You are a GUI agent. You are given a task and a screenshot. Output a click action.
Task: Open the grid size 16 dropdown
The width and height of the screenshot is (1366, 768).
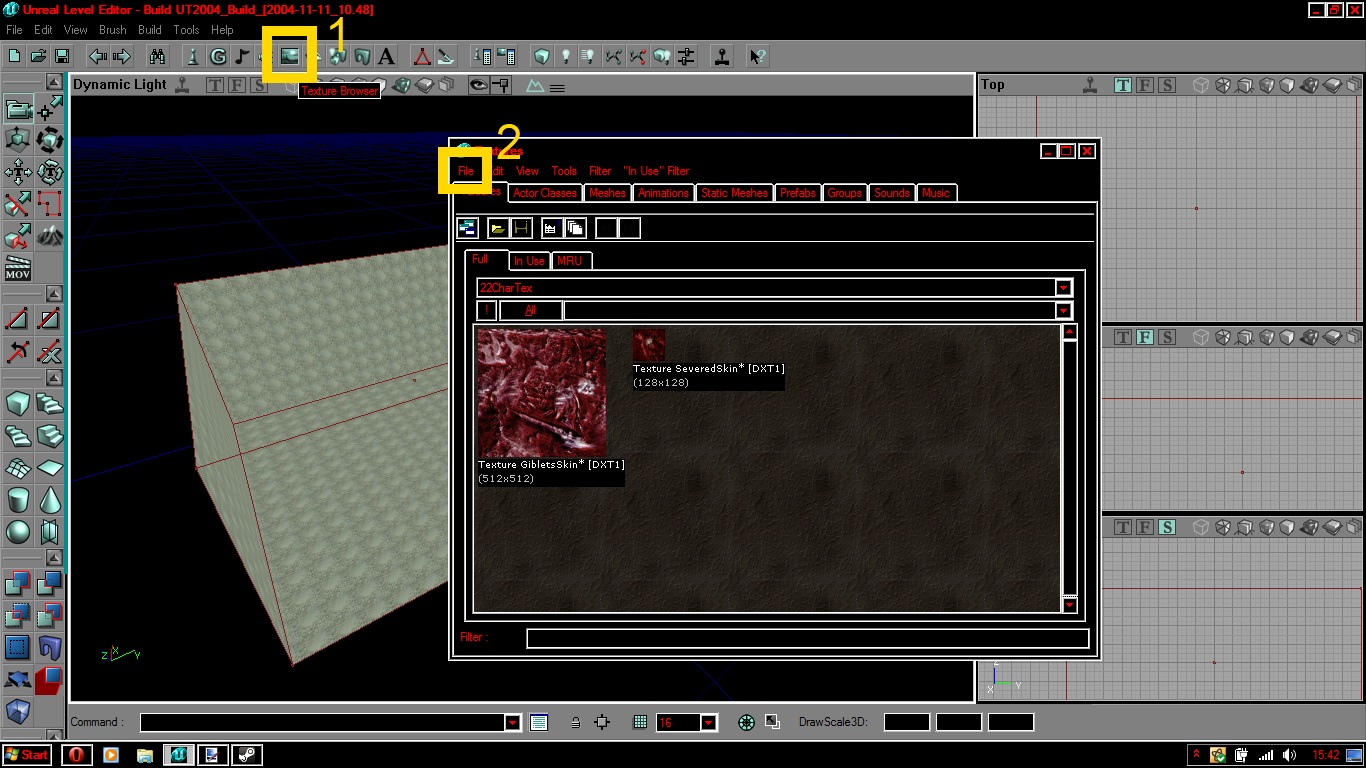tap(708, 722)
